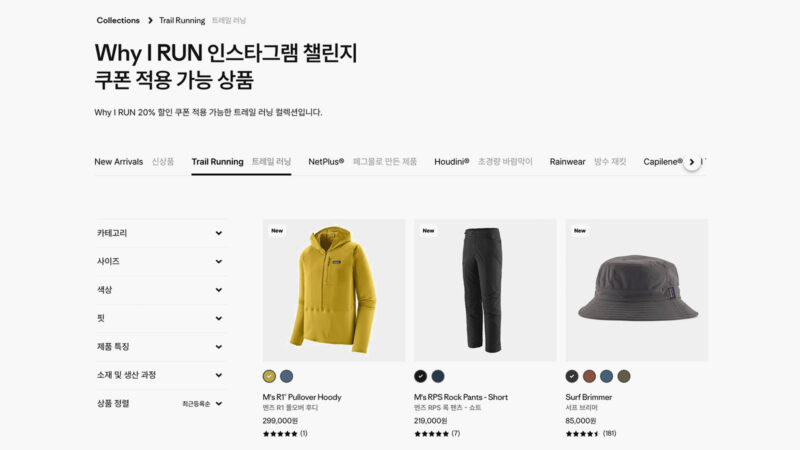Click the five-star rating under Pullover Hoody
Image resolution: width=800 pixels, height=450 pixels.
tap(280, 434)
